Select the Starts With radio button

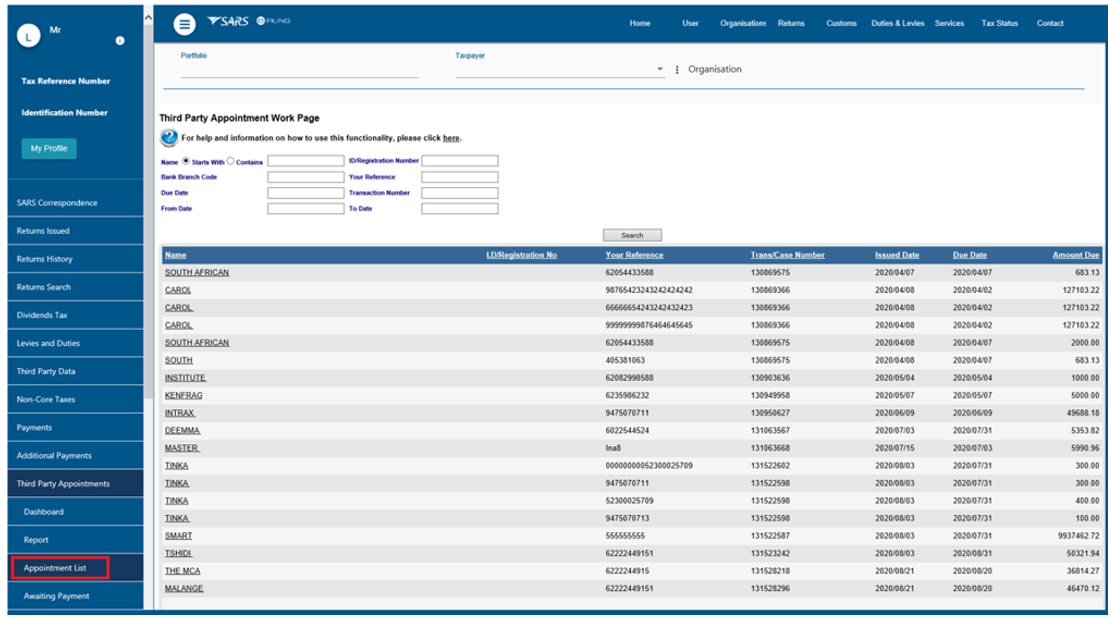click(x=186, y=160)
